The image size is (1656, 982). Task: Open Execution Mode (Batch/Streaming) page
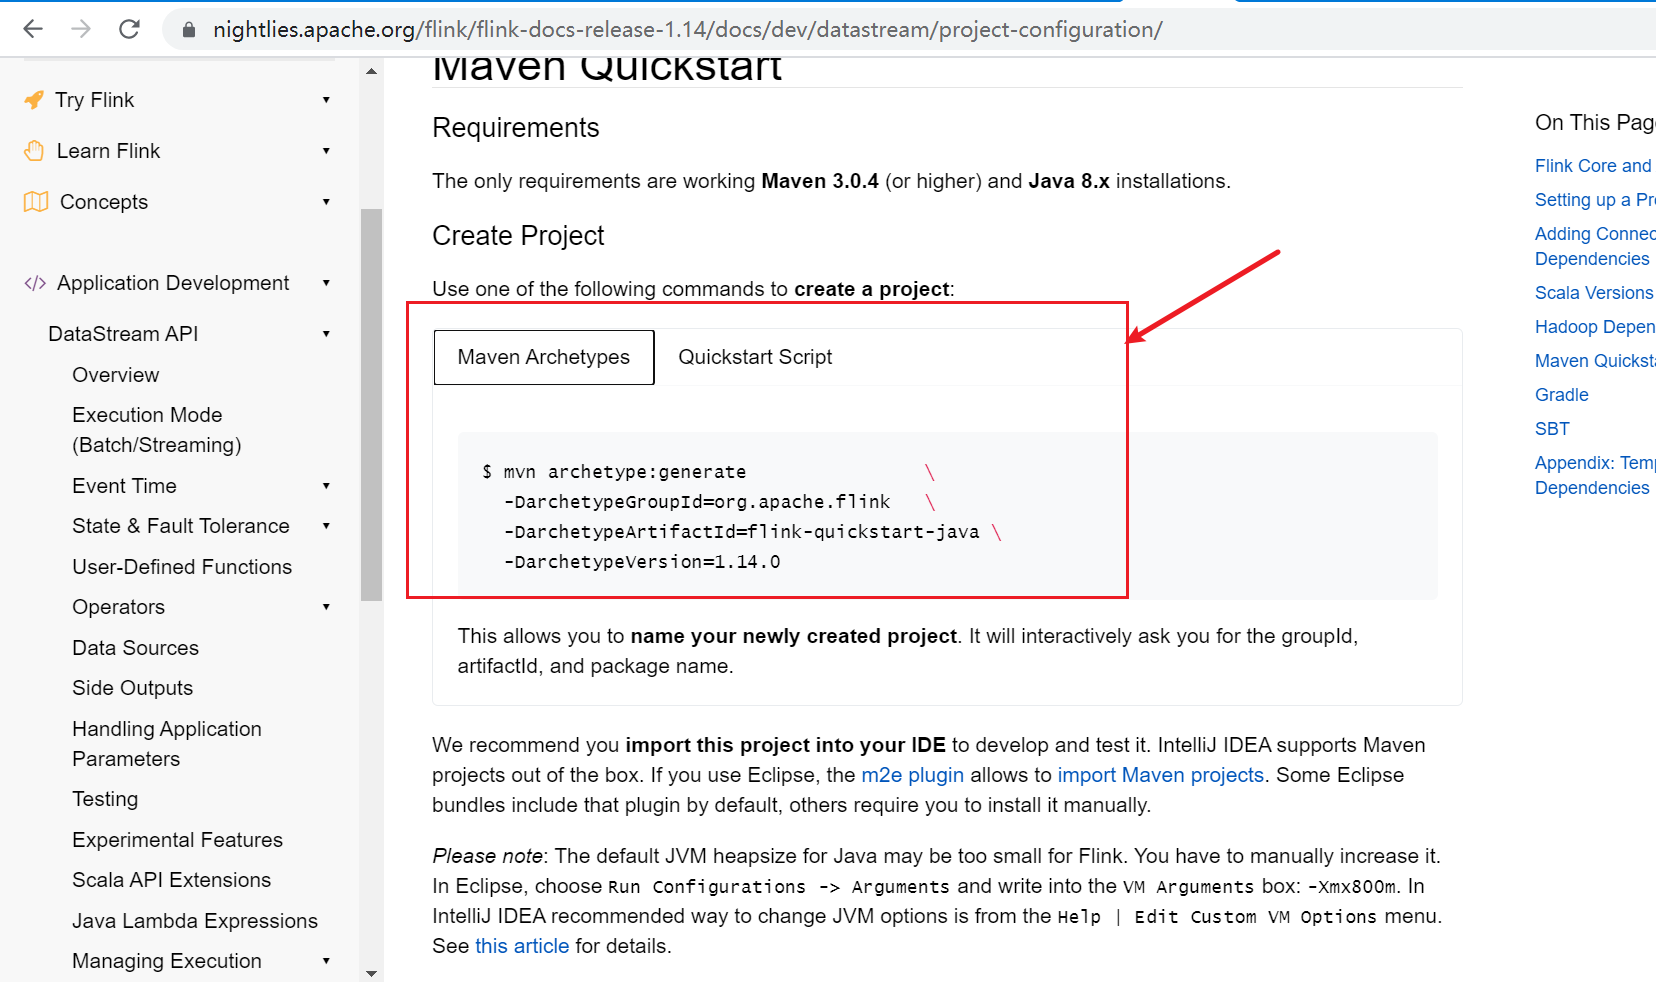157,430
